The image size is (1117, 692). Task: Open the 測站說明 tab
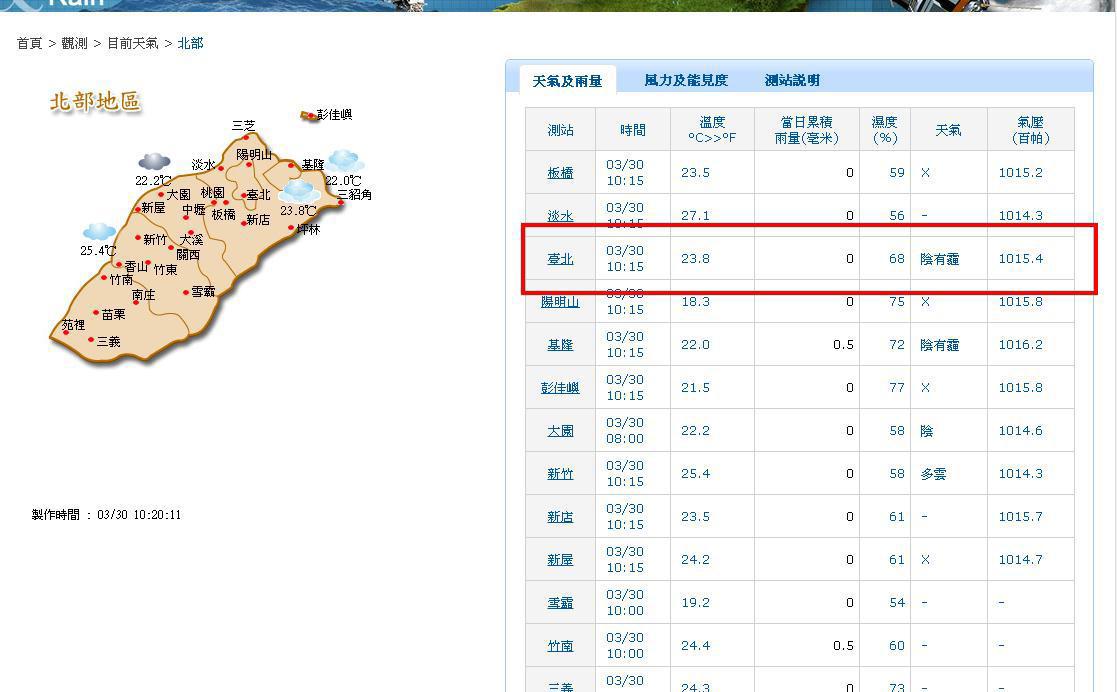(792, 80)
